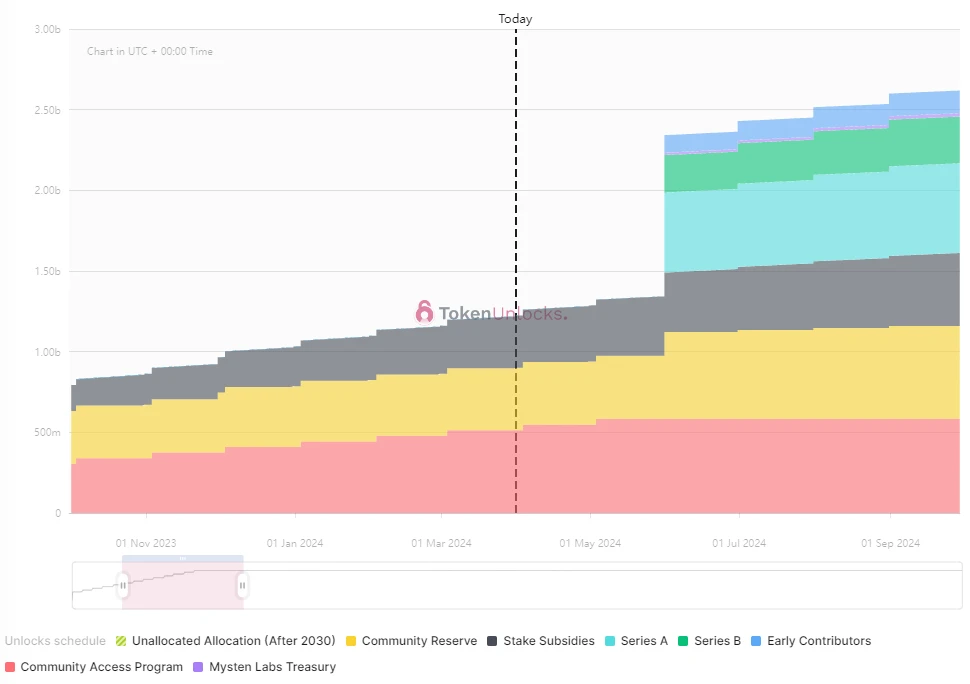970x684 pixels.
Task: Click the dark Stake Subsidies legend icon
Action: (492, 641)
